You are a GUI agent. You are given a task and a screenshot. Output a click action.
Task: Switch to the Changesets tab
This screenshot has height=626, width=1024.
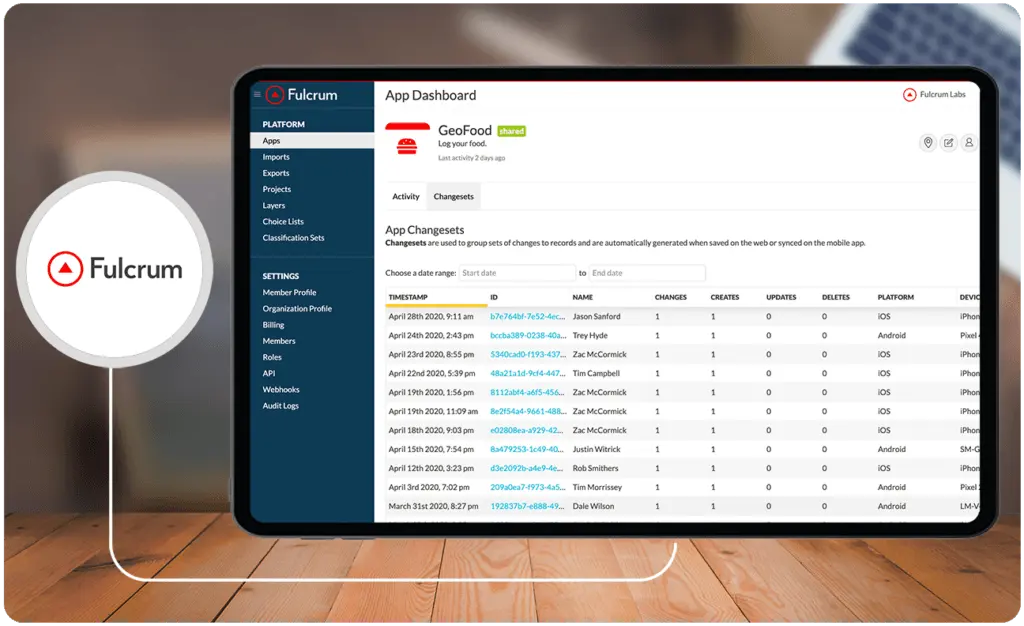pos(453,196)
